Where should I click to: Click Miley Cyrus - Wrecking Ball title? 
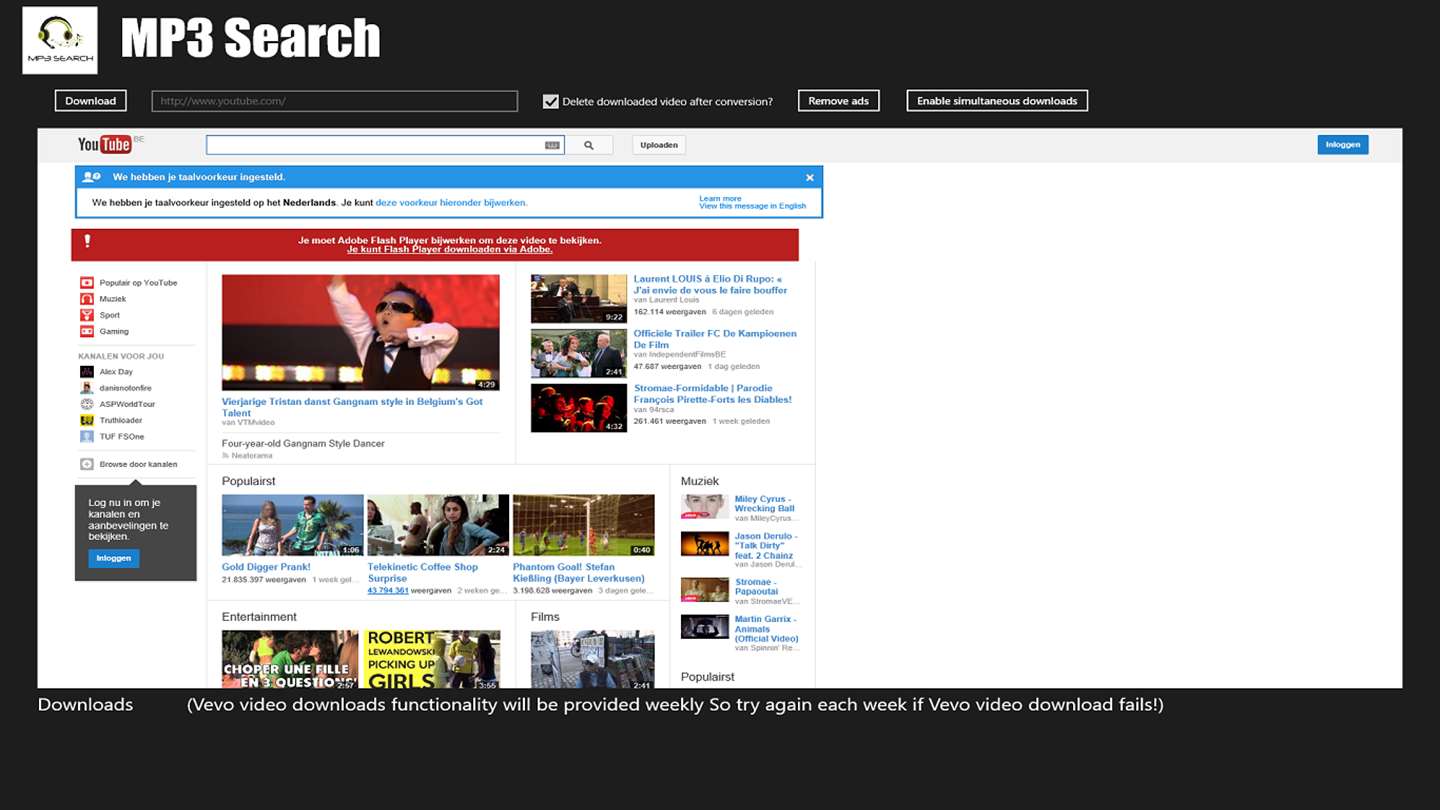765,503
